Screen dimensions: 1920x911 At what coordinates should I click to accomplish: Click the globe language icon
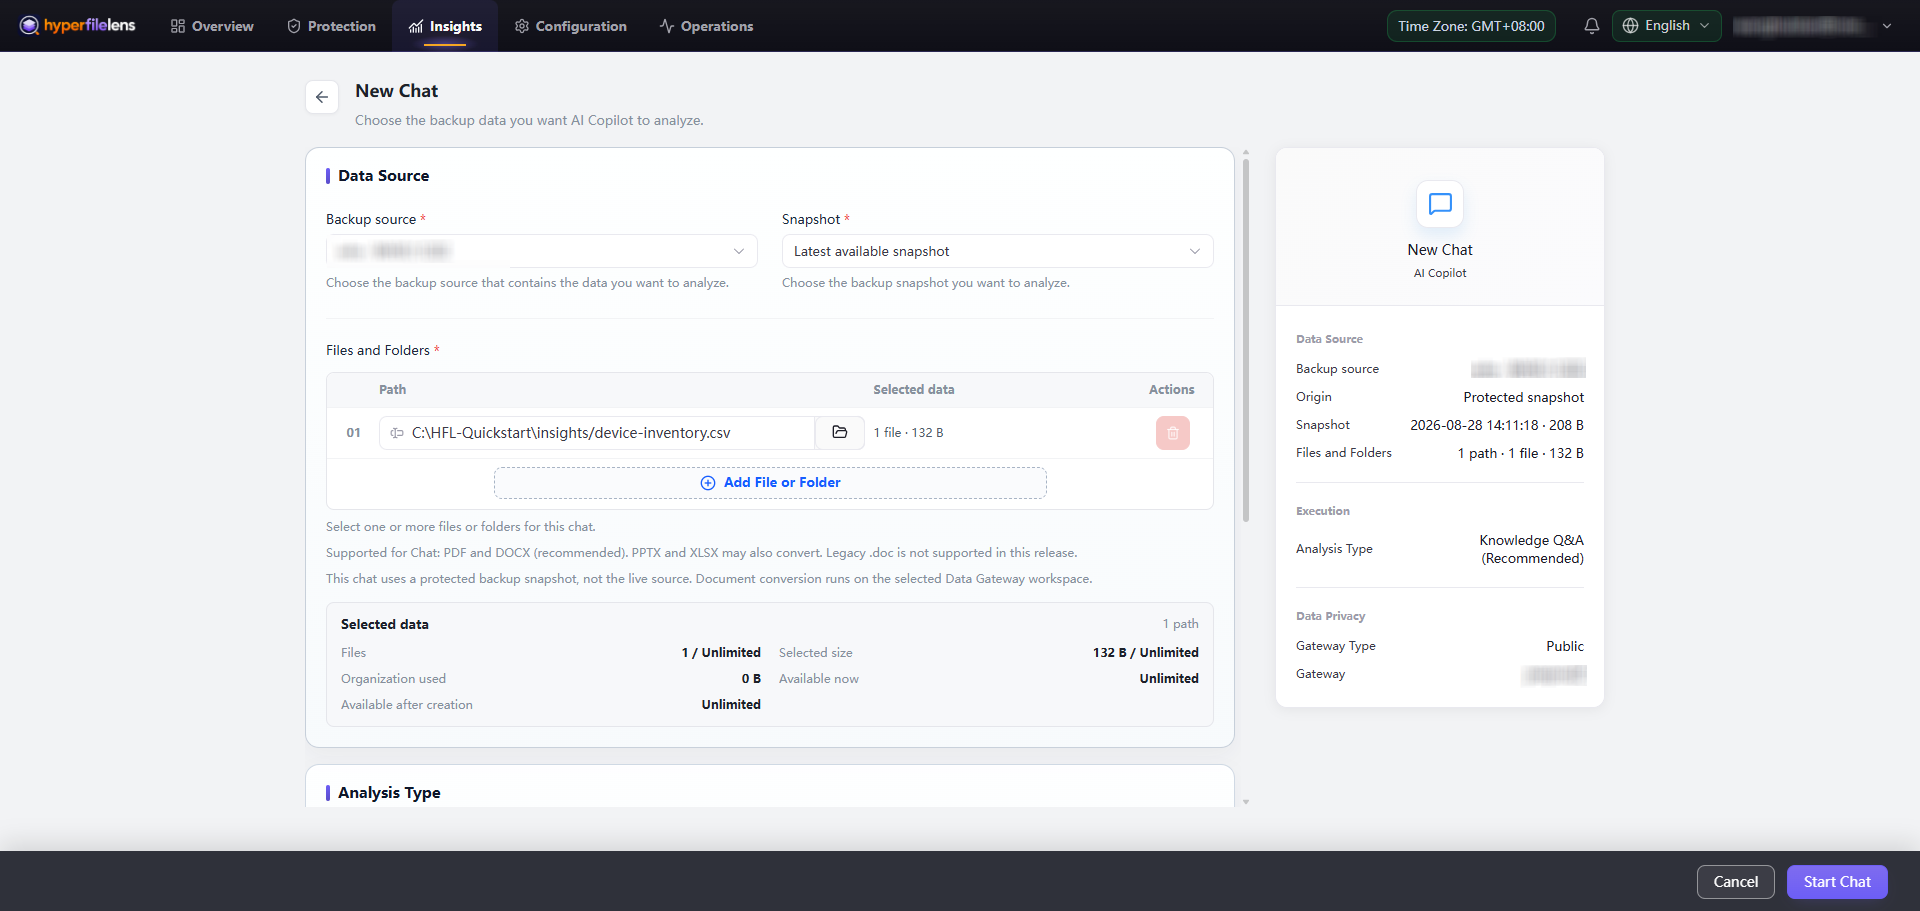click(1631, 26)
